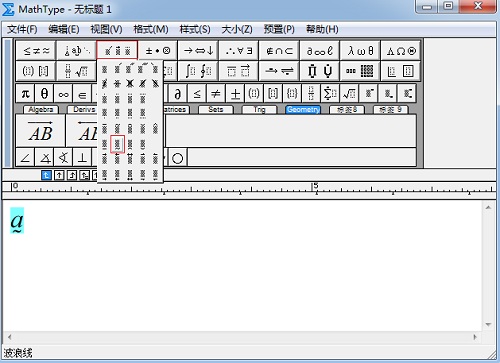Insert the circle symbol from Geometry tab

178,158
